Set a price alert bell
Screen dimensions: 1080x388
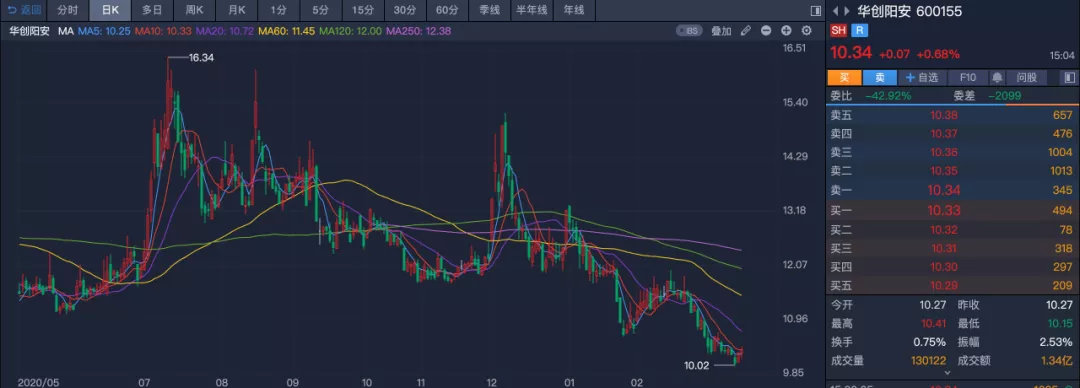click(997, 77)
